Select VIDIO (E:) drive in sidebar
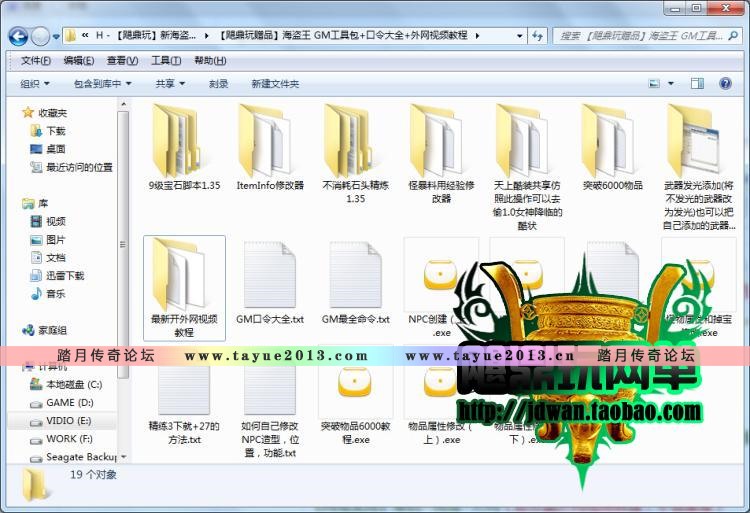Viewport: 750px width, 513px height. coord(68,421)
